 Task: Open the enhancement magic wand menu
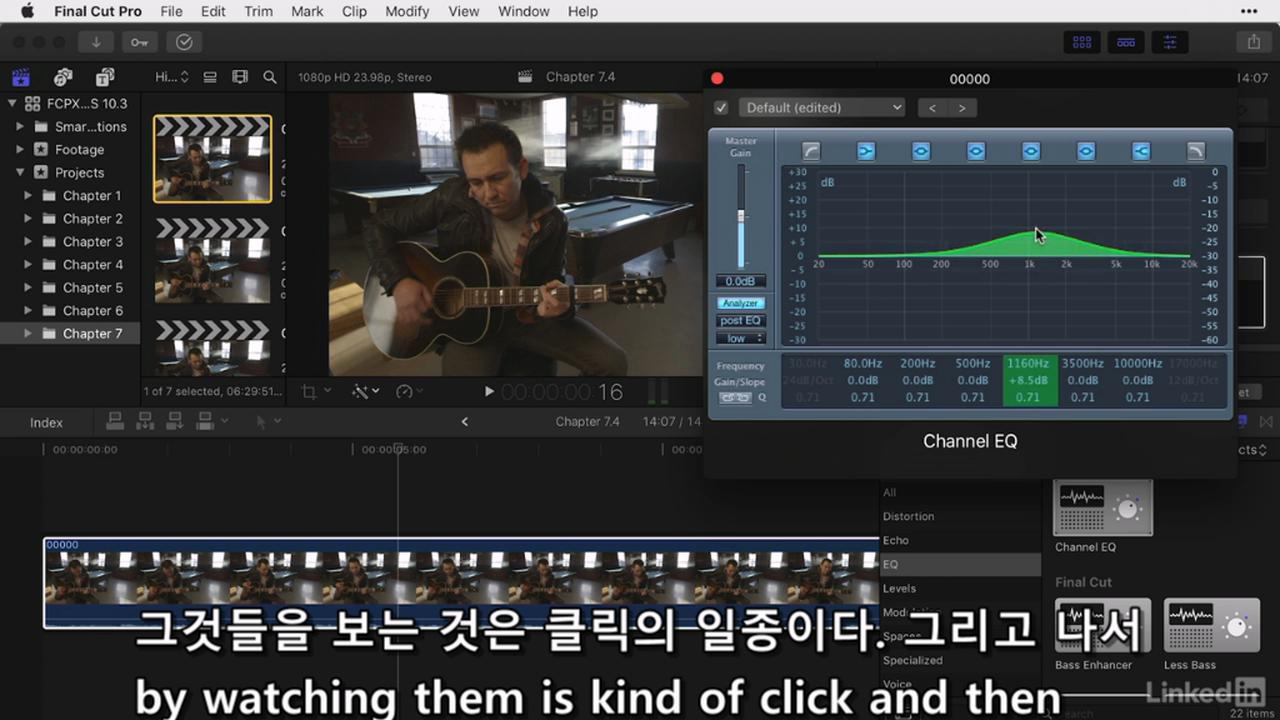[365, 391]
